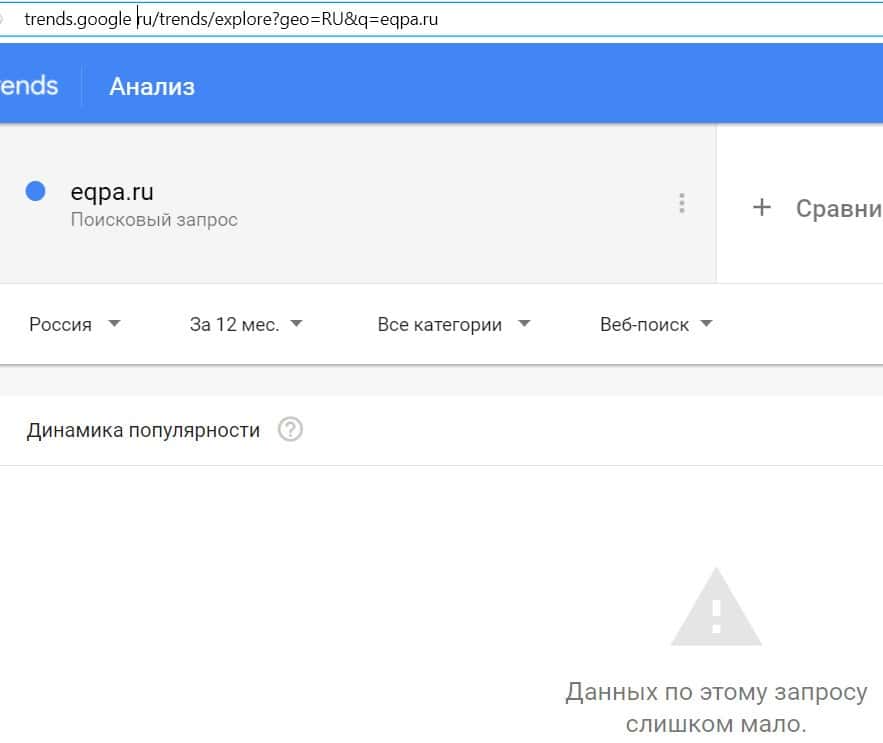Click the help icon beside Динамика популярности
This screenshot has height=743, width=883.
(x=290, y=430)
